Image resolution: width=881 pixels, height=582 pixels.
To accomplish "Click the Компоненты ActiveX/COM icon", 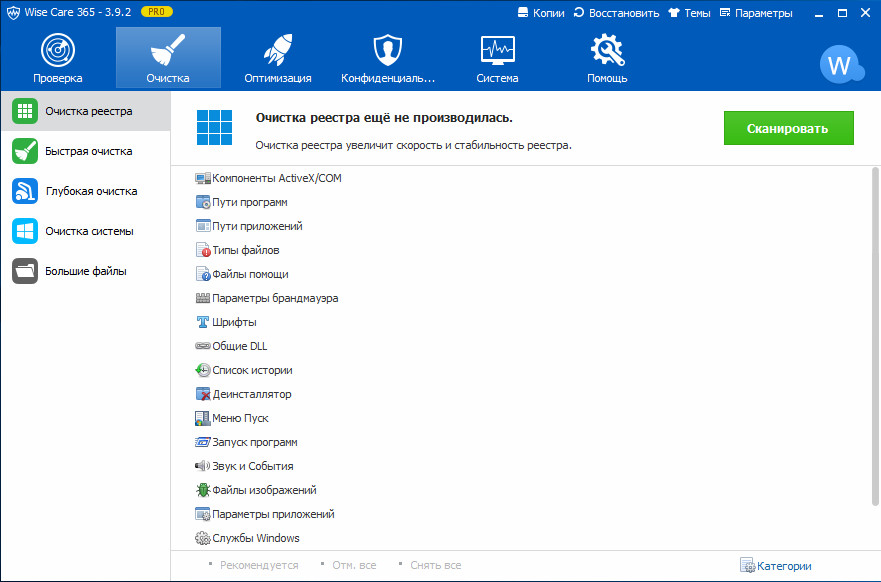I will click(x=202, y=178).
